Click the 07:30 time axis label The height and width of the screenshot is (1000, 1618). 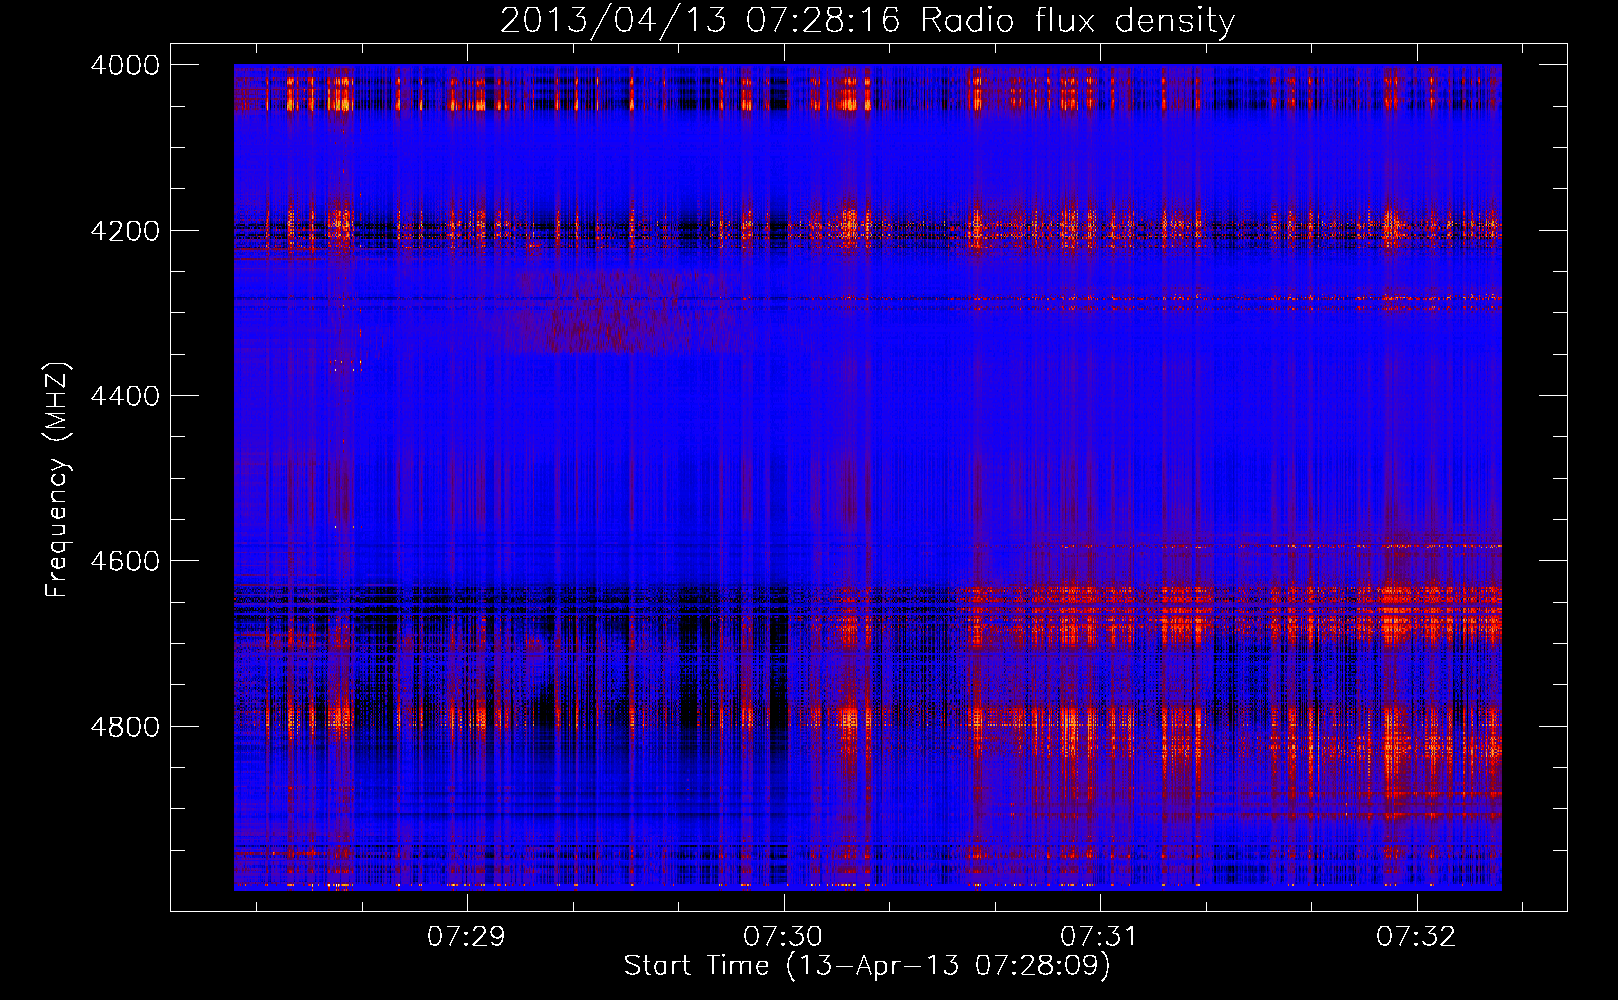(x=783, y=936)
